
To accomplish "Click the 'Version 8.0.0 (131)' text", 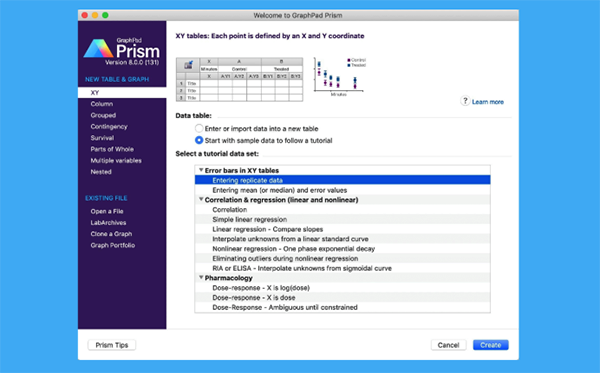I will click(132, 62).
